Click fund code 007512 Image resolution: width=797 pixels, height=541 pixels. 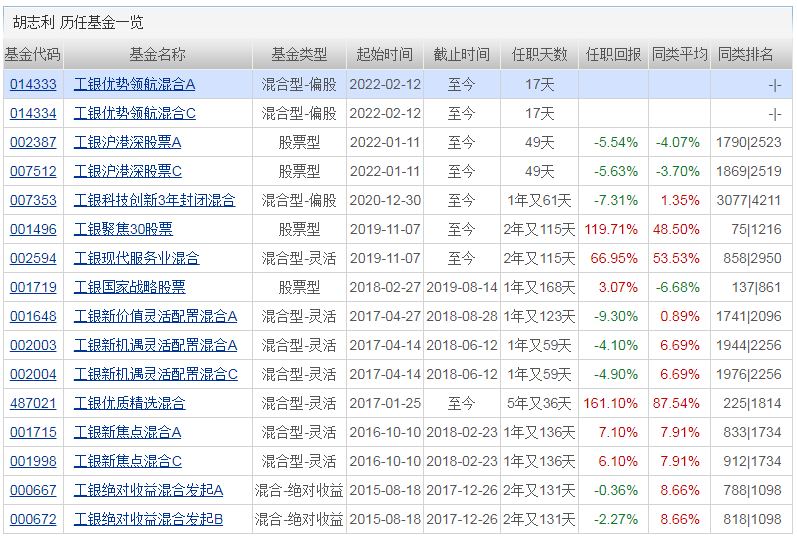(x=33, y=172)
